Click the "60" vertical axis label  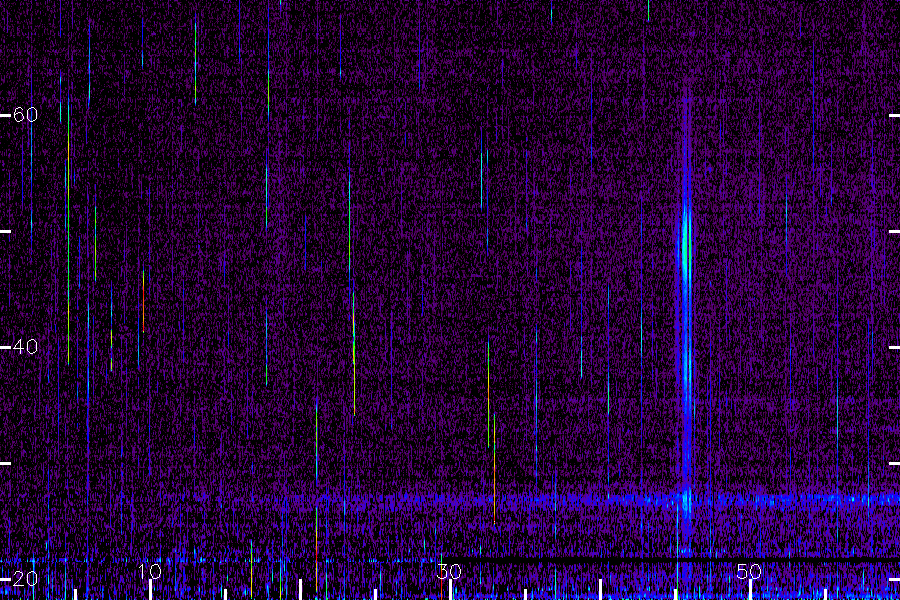(25, 115)
